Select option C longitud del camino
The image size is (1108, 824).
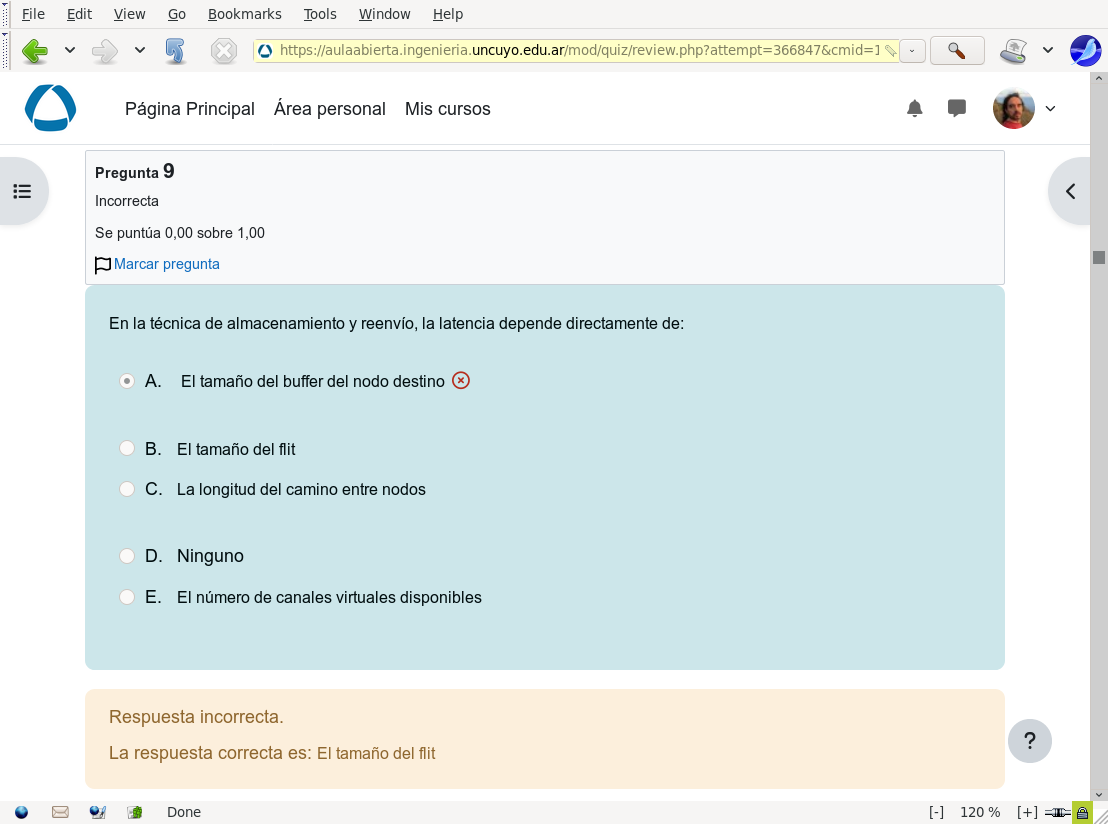(126, 489)
